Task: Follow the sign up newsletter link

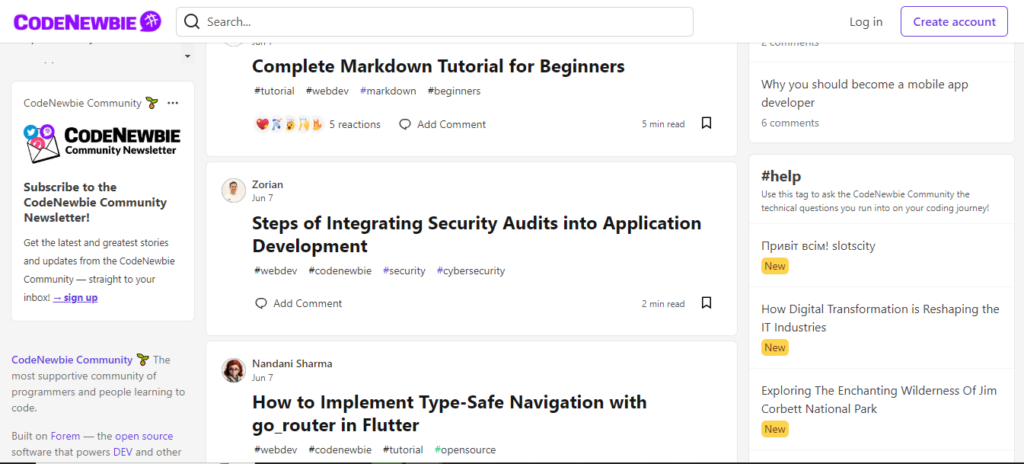Action: tap(75, 297)
